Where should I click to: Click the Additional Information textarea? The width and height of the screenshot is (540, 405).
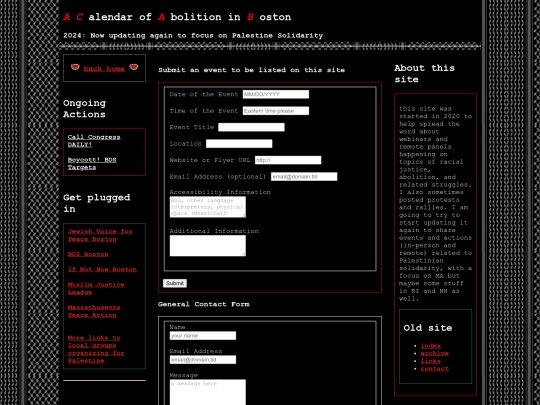click(208, 246)
